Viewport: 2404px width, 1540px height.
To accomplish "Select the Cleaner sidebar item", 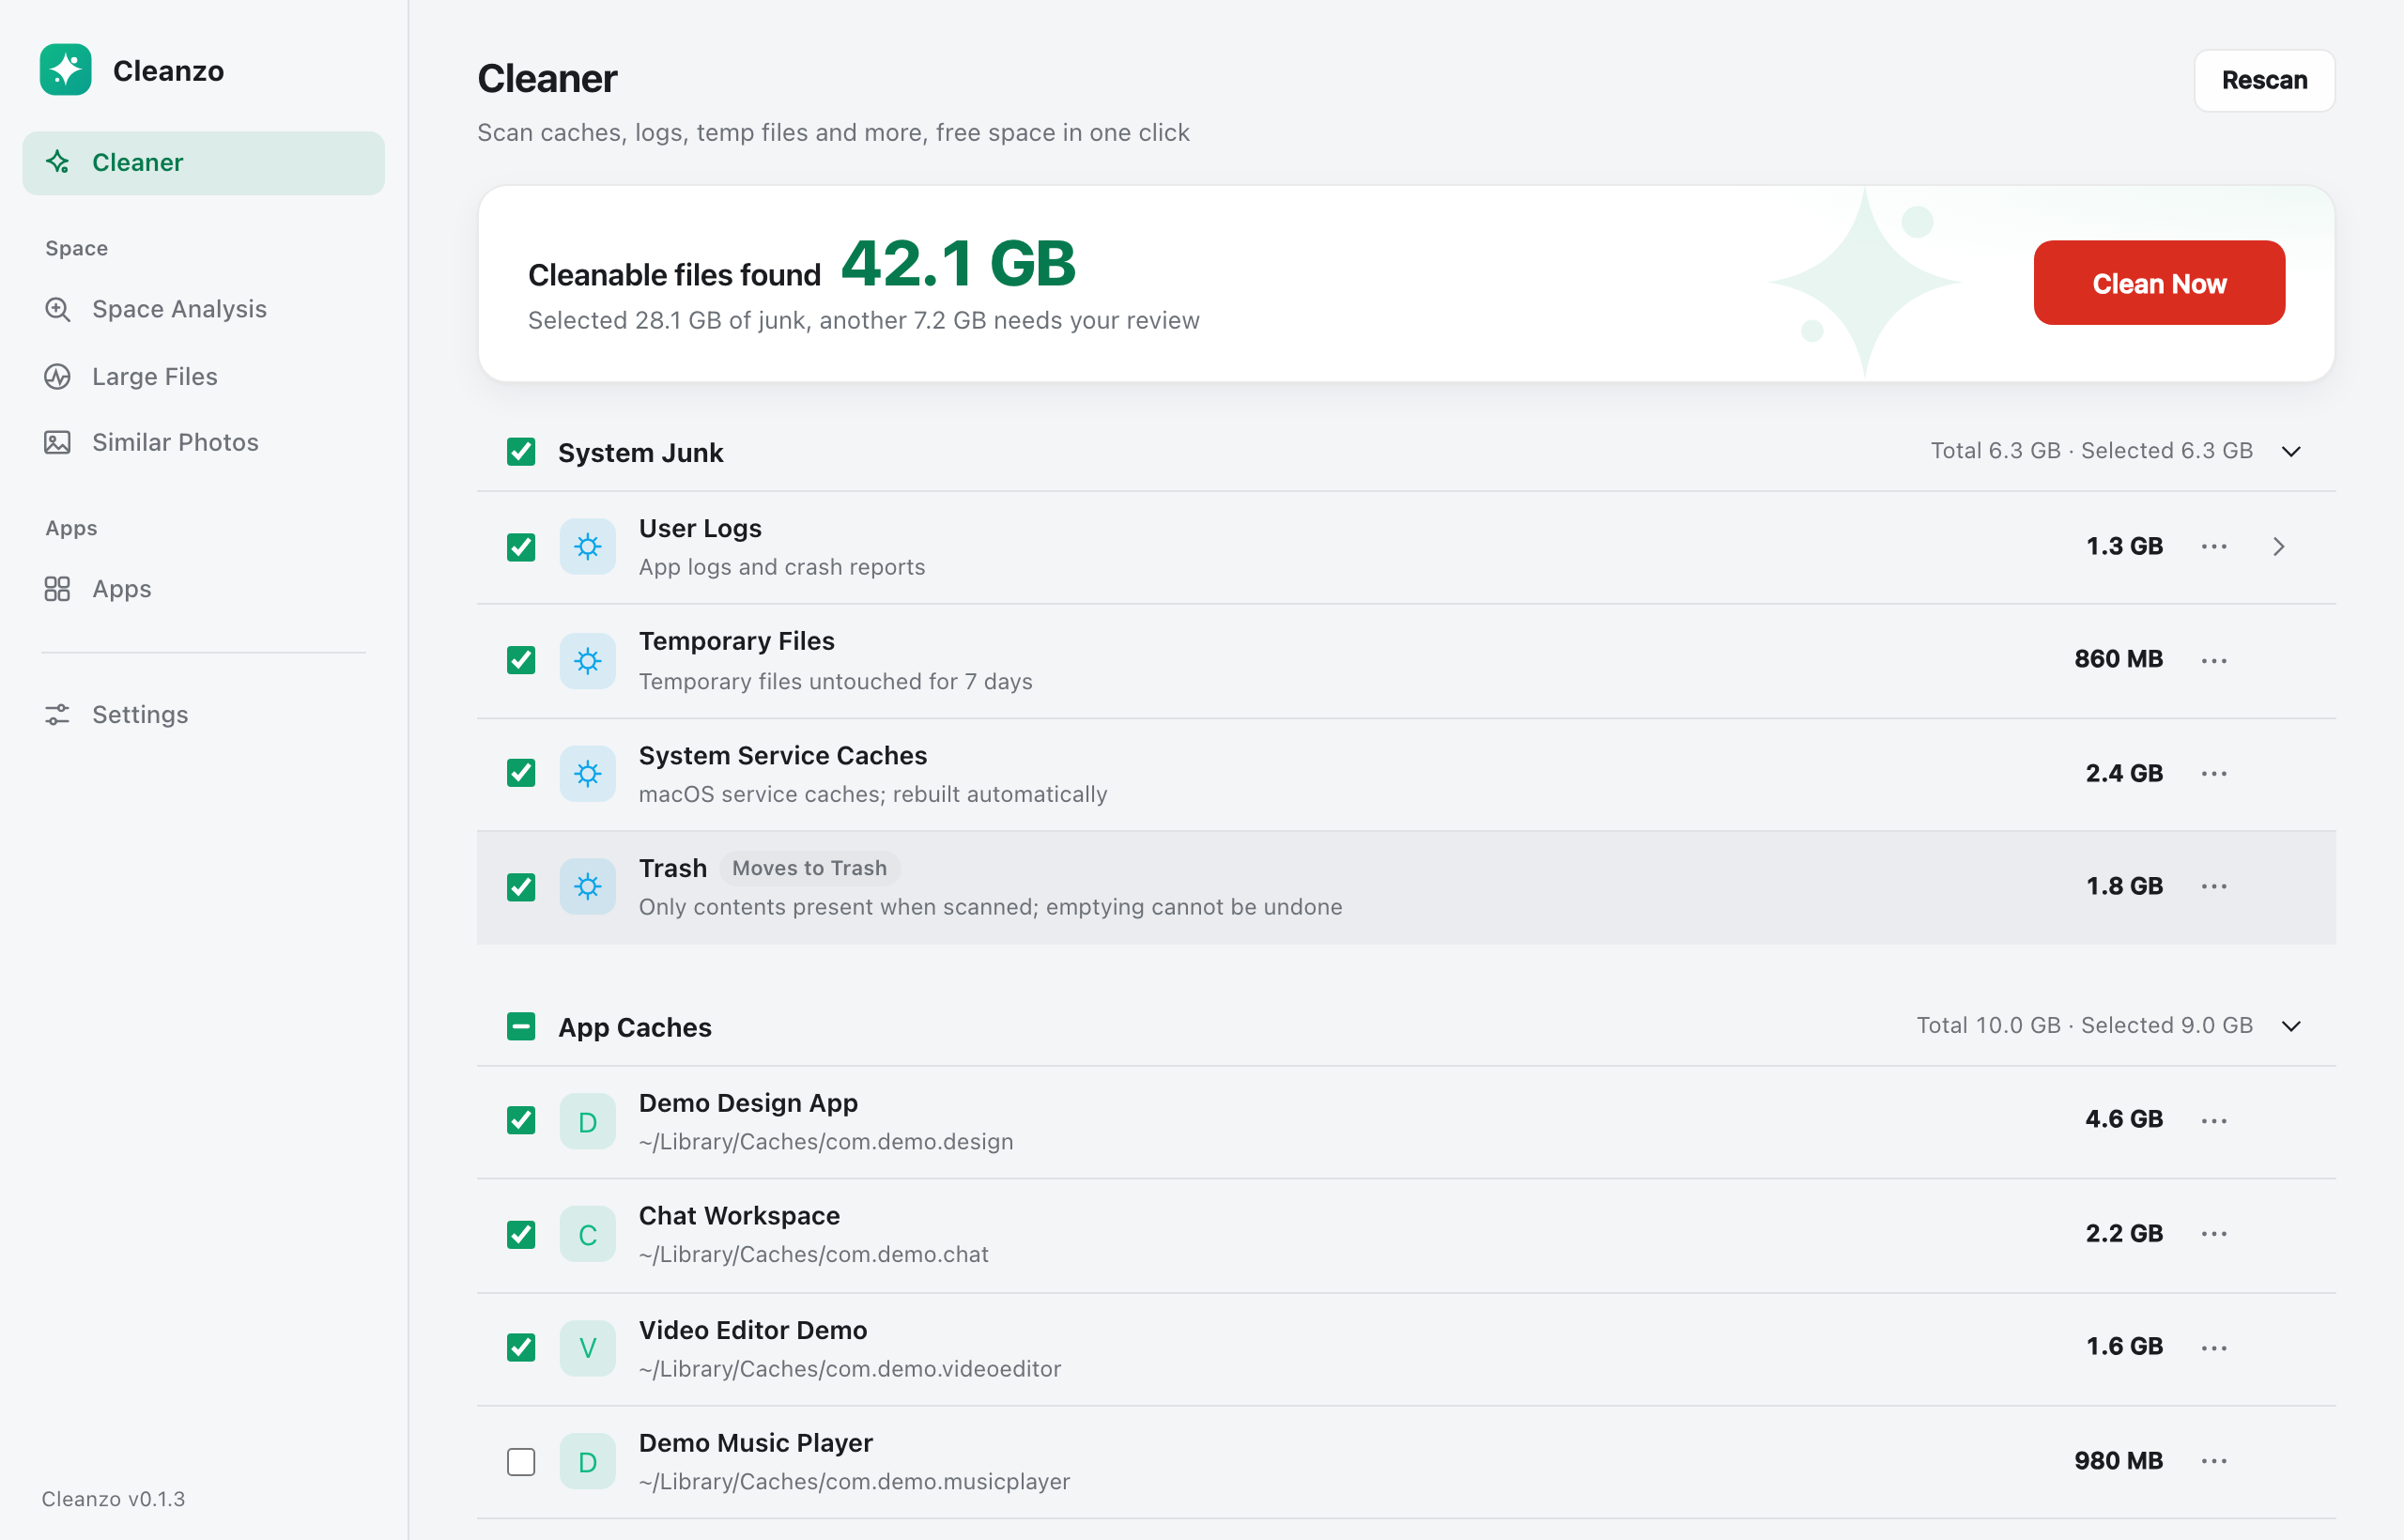I will click(x=203, y=163).
